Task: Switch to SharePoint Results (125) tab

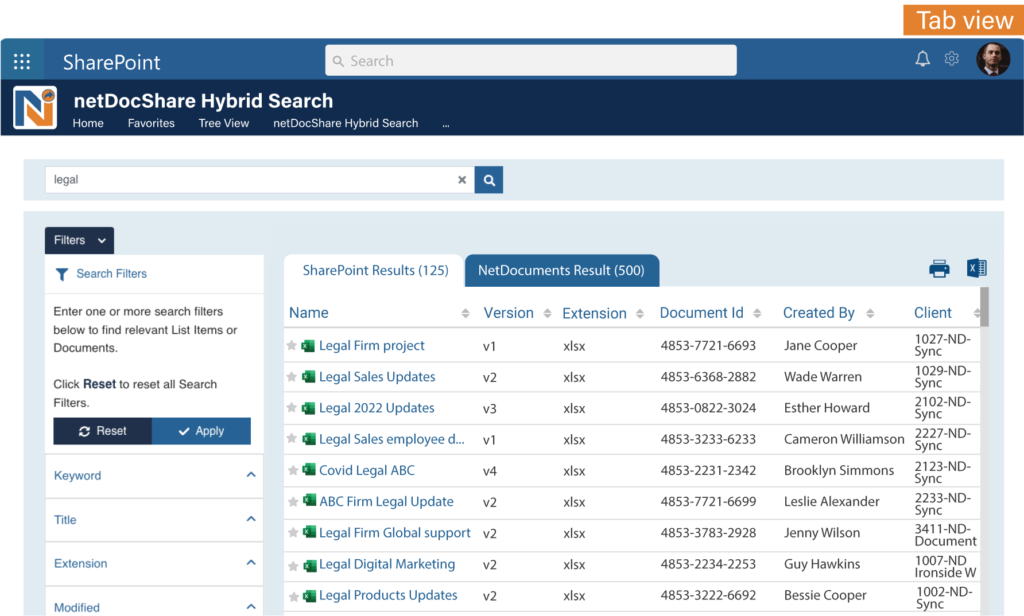Action: coord(375,270)
